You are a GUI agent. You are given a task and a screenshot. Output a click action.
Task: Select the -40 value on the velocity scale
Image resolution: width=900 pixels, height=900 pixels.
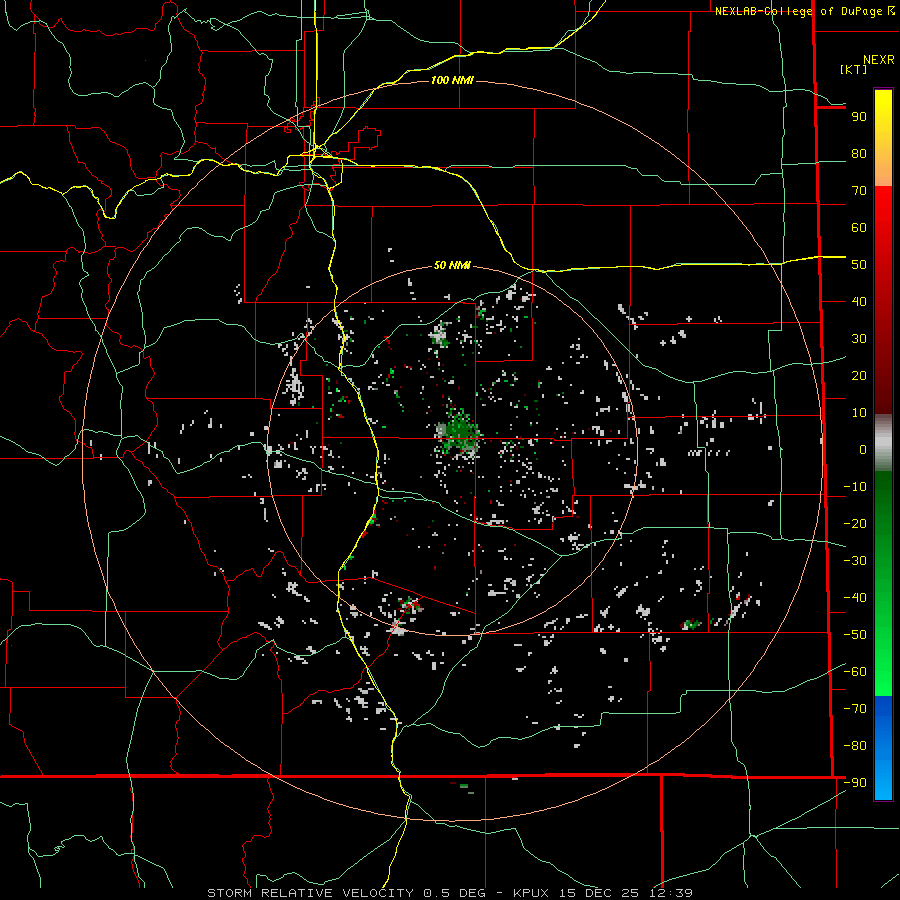tap(855, 598)
